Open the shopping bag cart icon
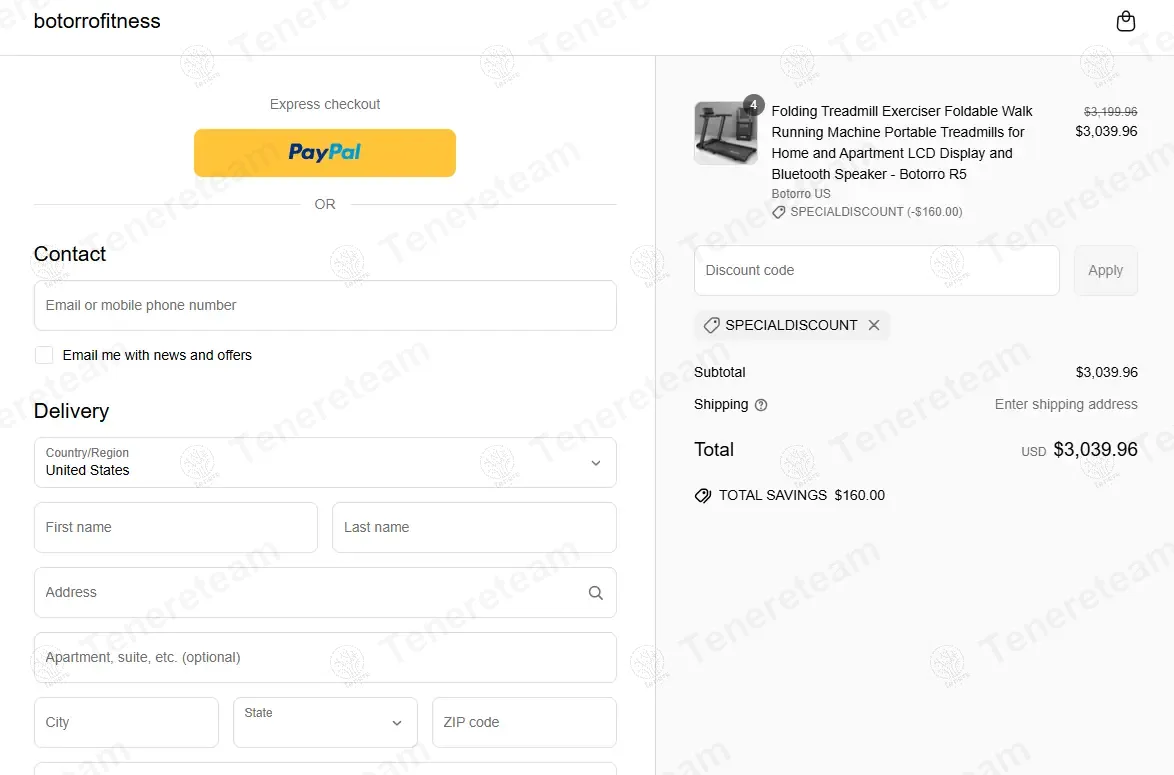This screenshot has width=1174, height=775. click(1125, 21)
